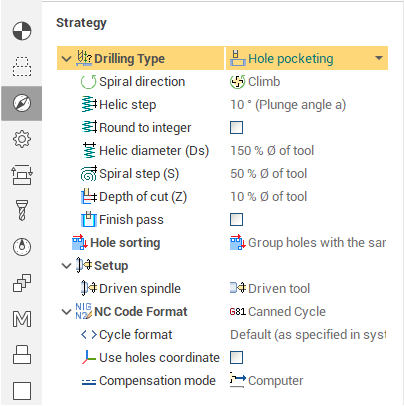Viewport: 404px width, 406px height.
Task: Select the Hole sorting row
Action: [222, 243]
